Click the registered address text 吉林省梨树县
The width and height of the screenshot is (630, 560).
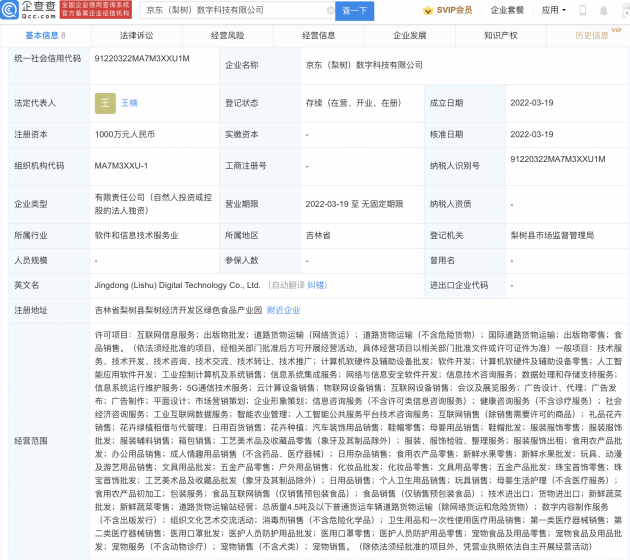(x=178, y=310)
